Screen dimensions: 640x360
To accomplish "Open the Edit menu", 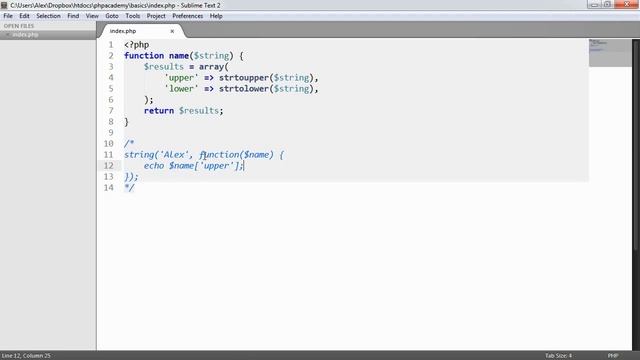I will pyautogui.click(x=24, y=16).
